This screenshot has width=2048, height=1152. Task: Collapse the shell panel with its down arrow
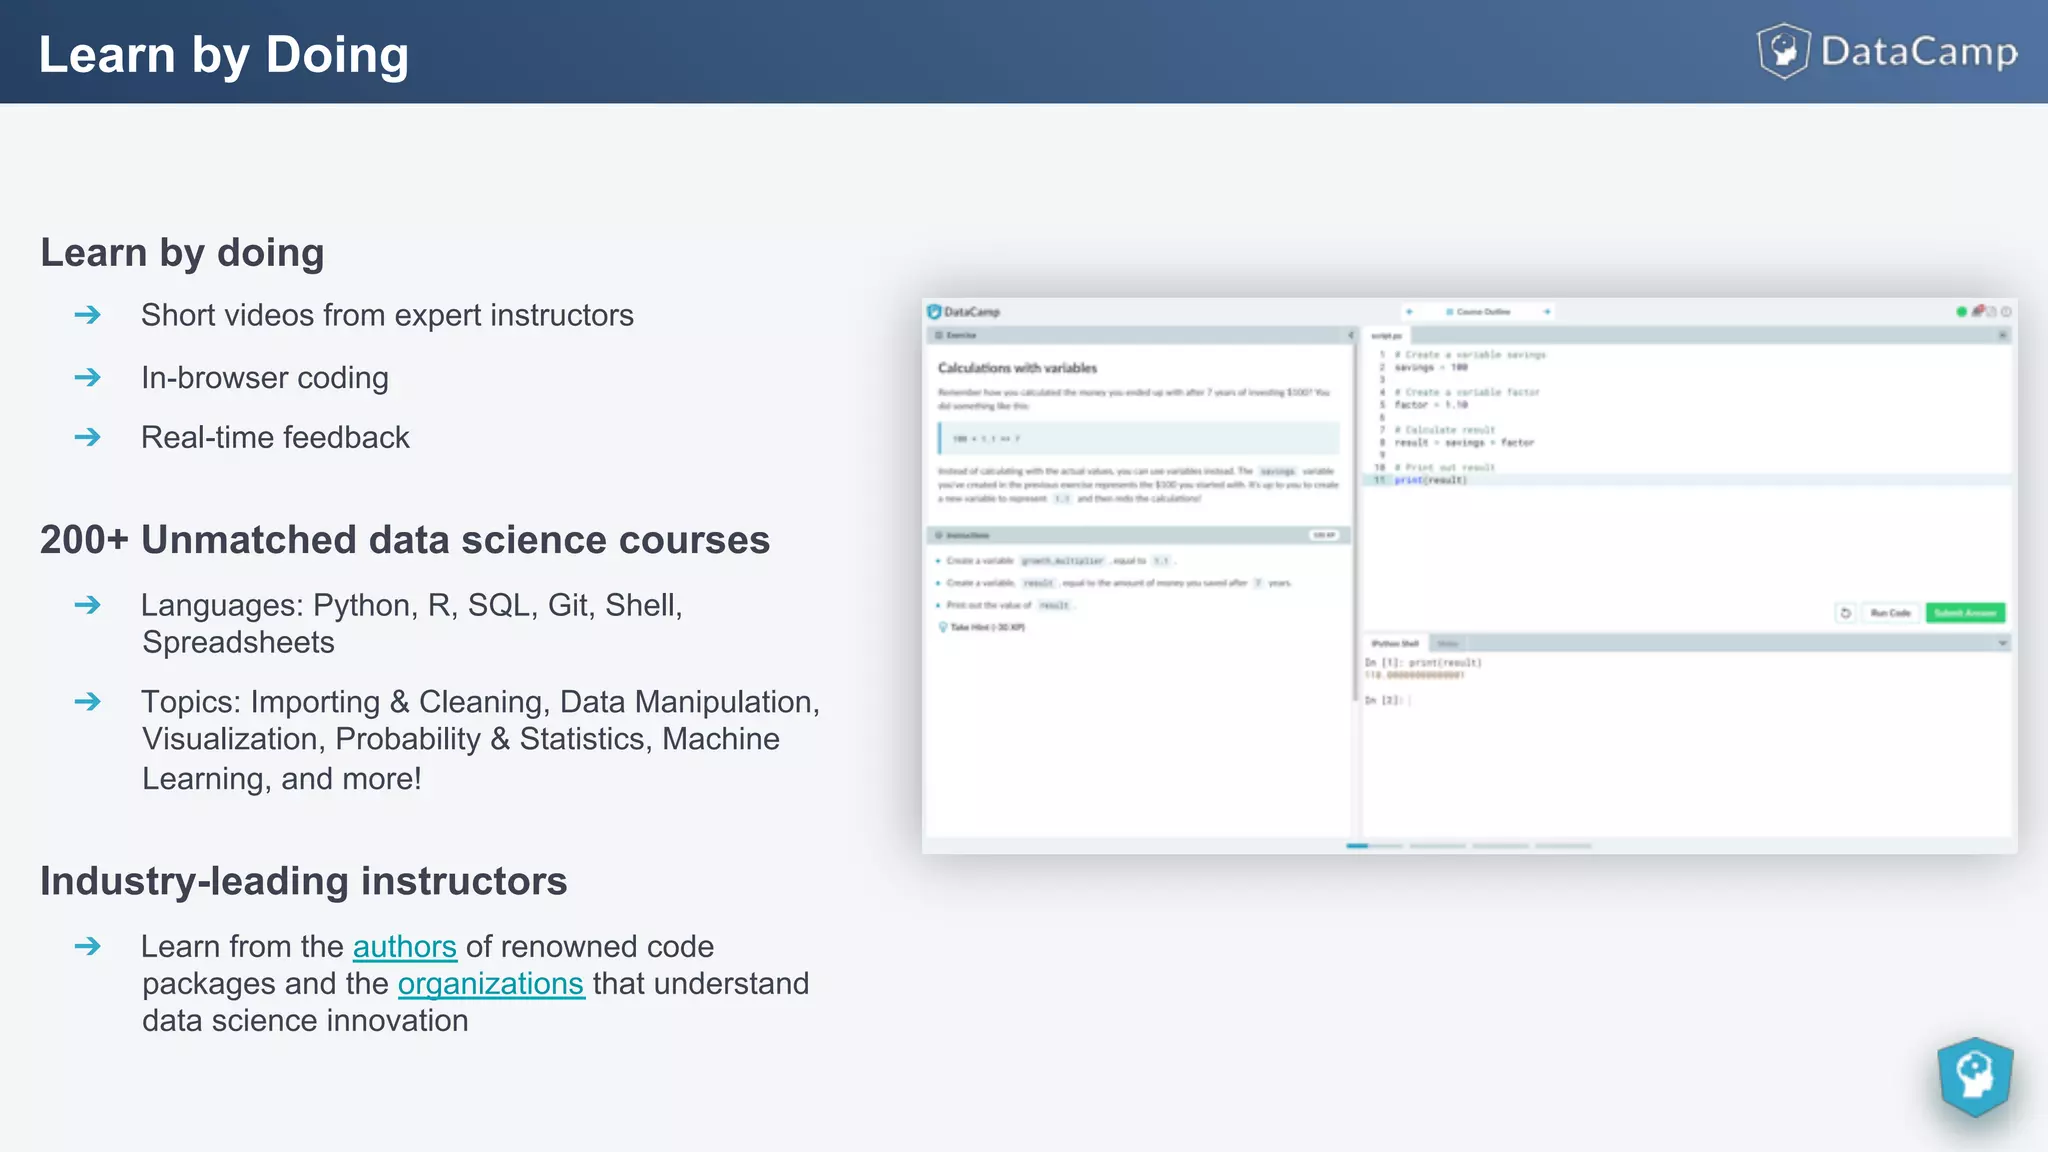2002,643
